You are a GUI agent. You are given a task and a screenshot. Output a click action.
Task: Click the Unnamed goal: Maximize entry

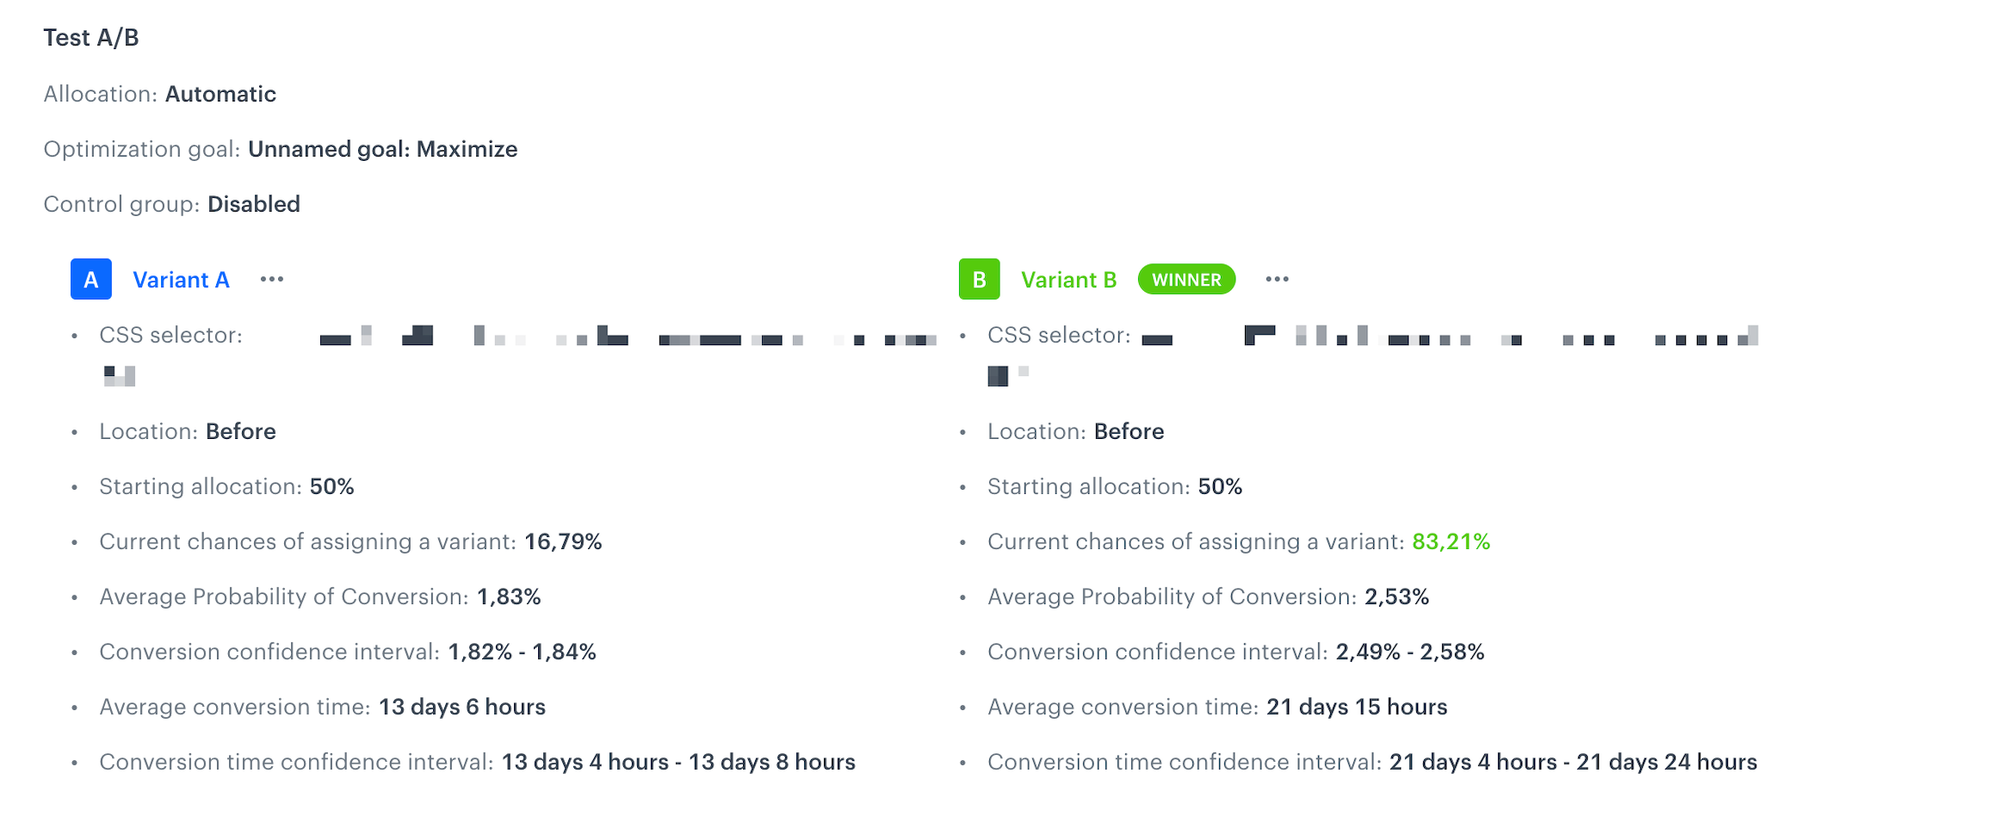pyautogui.click(x=383, y=148)
